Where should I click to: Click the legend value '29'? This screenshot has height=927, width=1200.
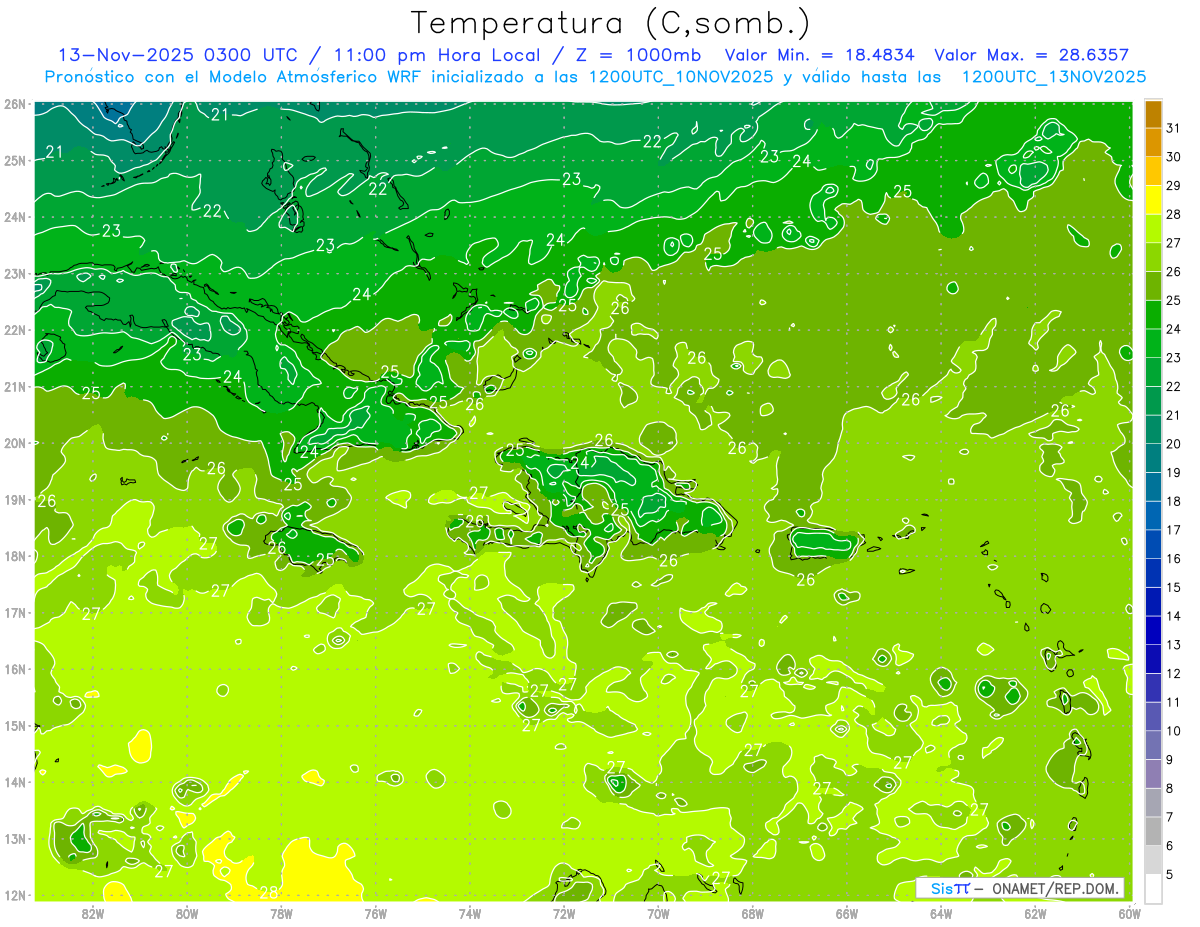point(1173,185)
